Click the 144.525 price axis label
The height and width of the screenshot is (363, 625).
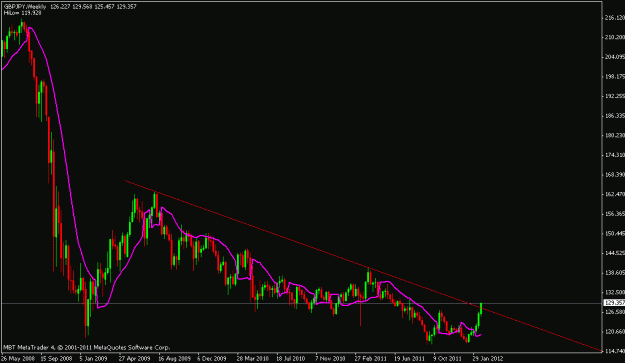pyautogui.click(x=615, y=253)
